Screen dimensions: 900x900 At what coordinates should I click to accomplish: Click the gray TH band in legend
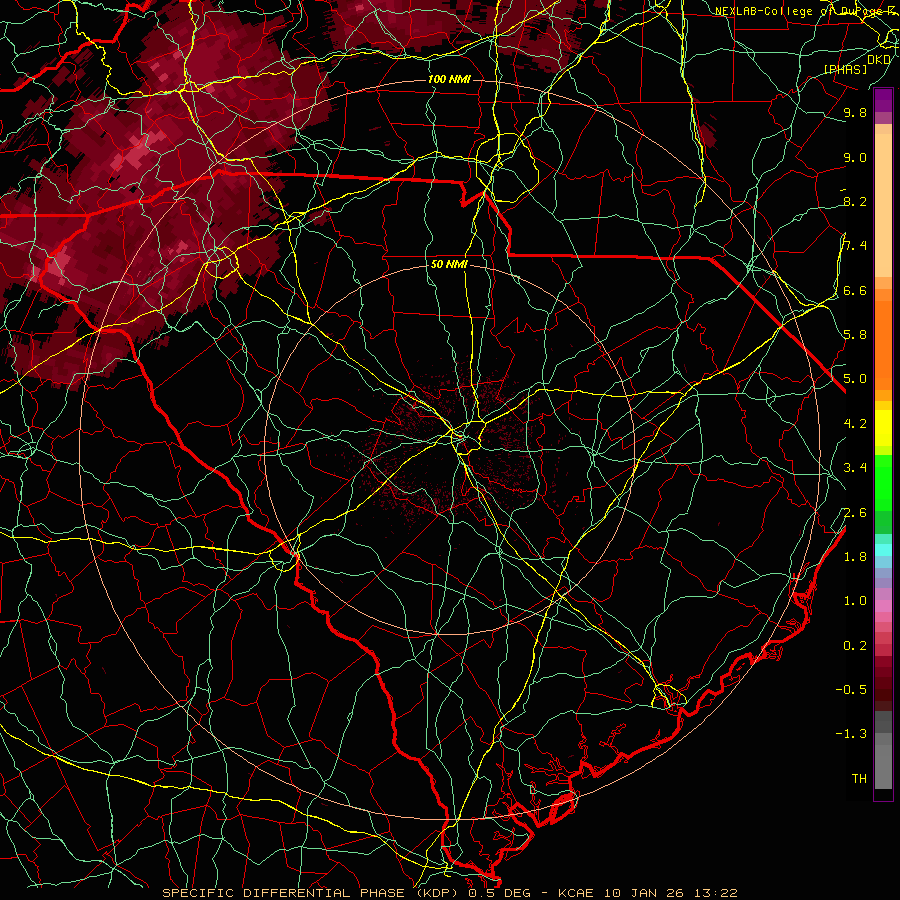[x=883, y=769]
